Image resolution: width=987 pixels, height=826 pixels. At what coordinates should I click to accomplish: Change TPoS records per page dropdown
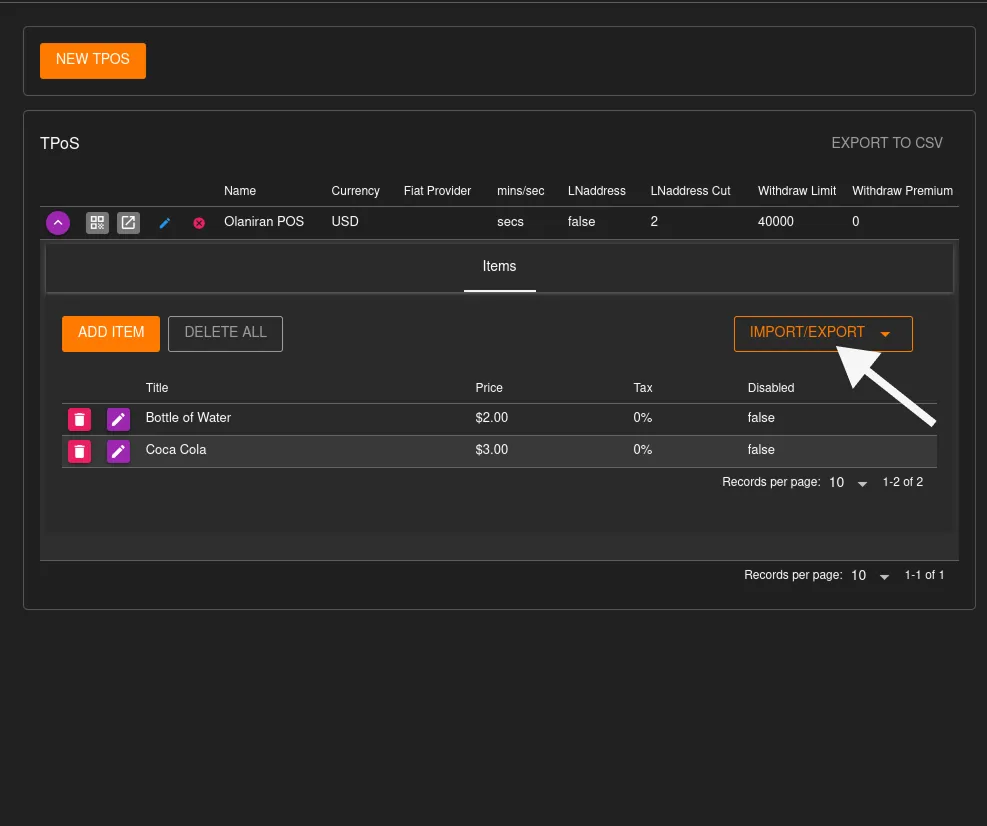pyautogui.click(x=868, y=576)
